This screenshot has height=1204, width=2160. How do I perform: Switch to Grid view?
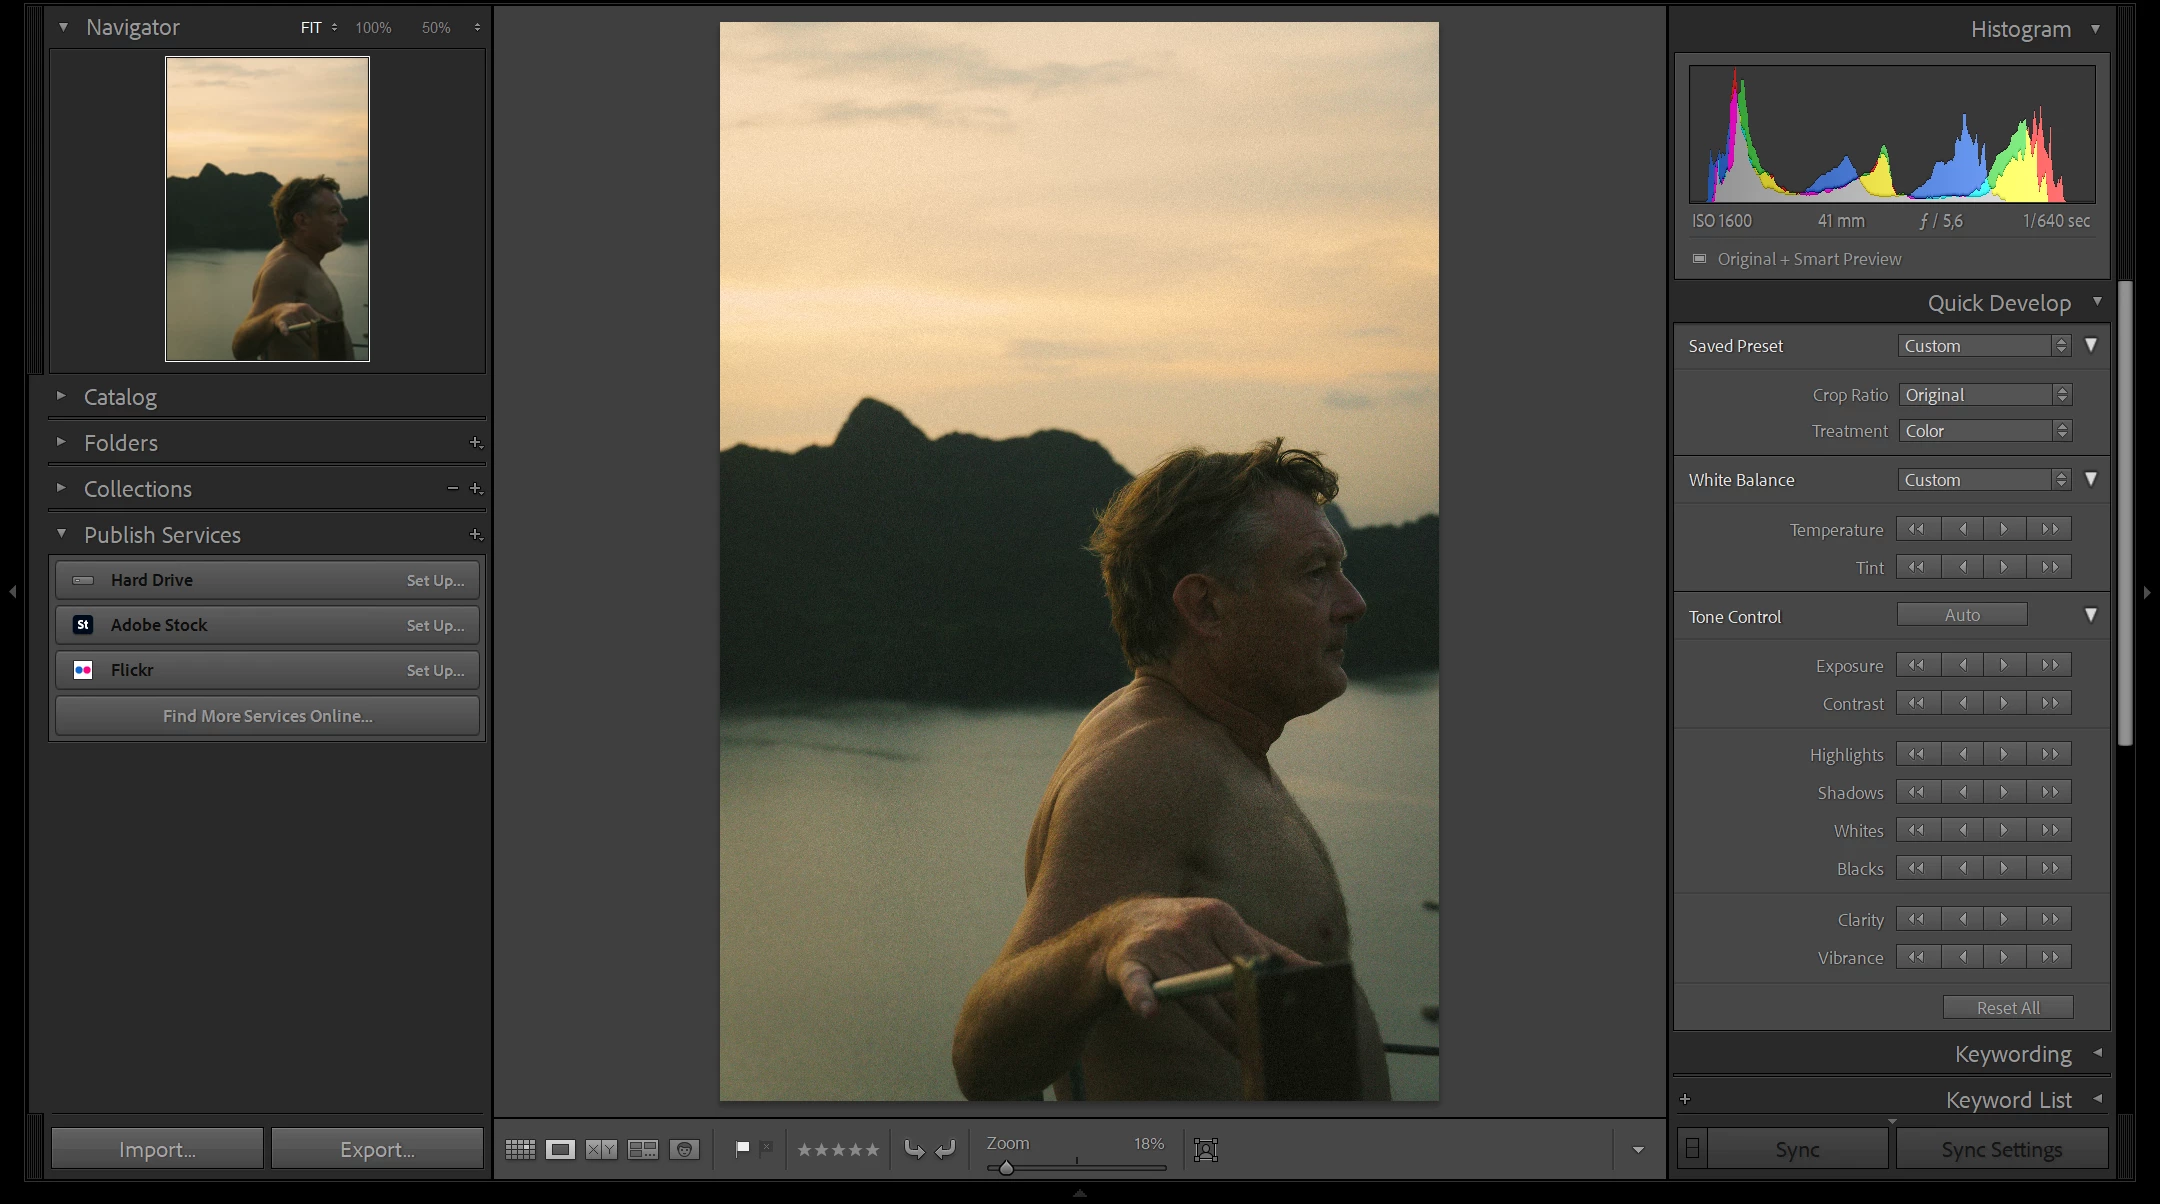pyautogui.click(x=520, y=1150)
